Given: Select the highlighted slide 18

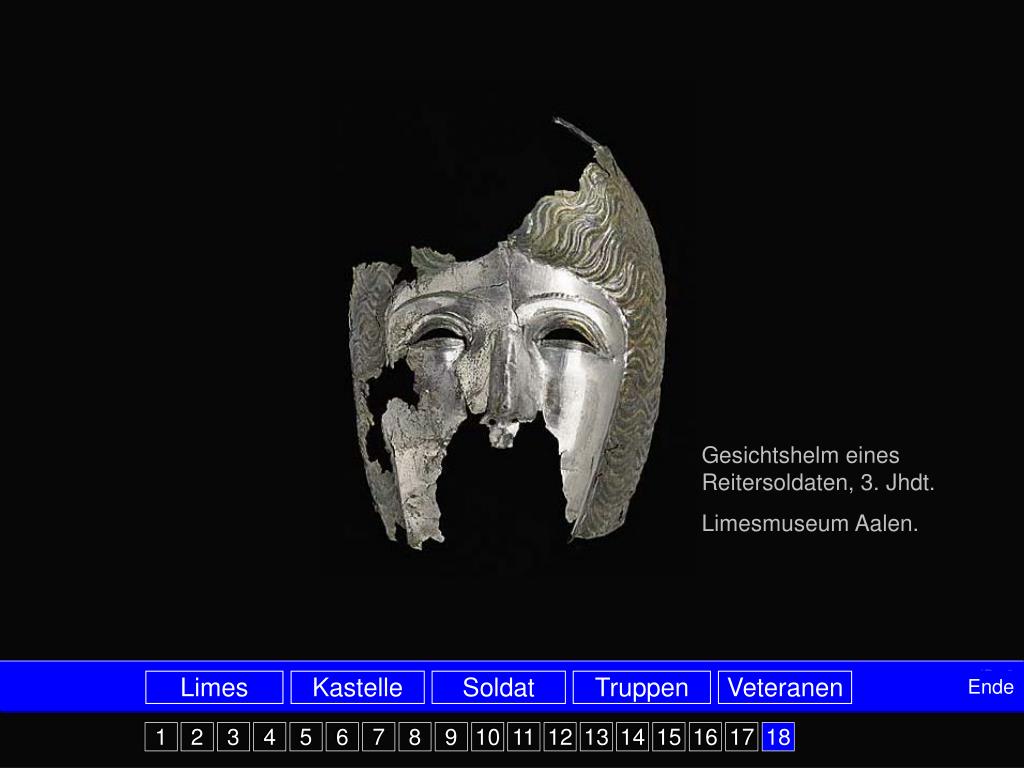Looking at the screenshot, I should click(778, 737).
